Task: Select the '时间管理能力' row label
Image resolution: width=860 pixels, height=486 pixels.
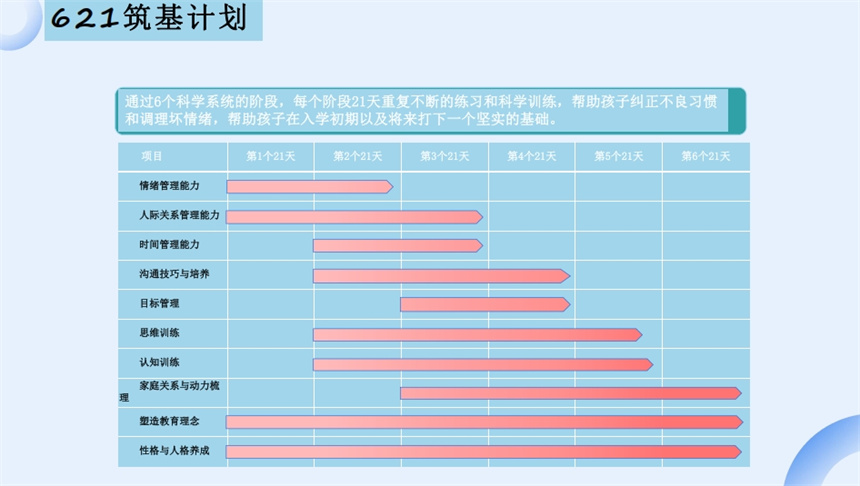Action: (169, 245)
